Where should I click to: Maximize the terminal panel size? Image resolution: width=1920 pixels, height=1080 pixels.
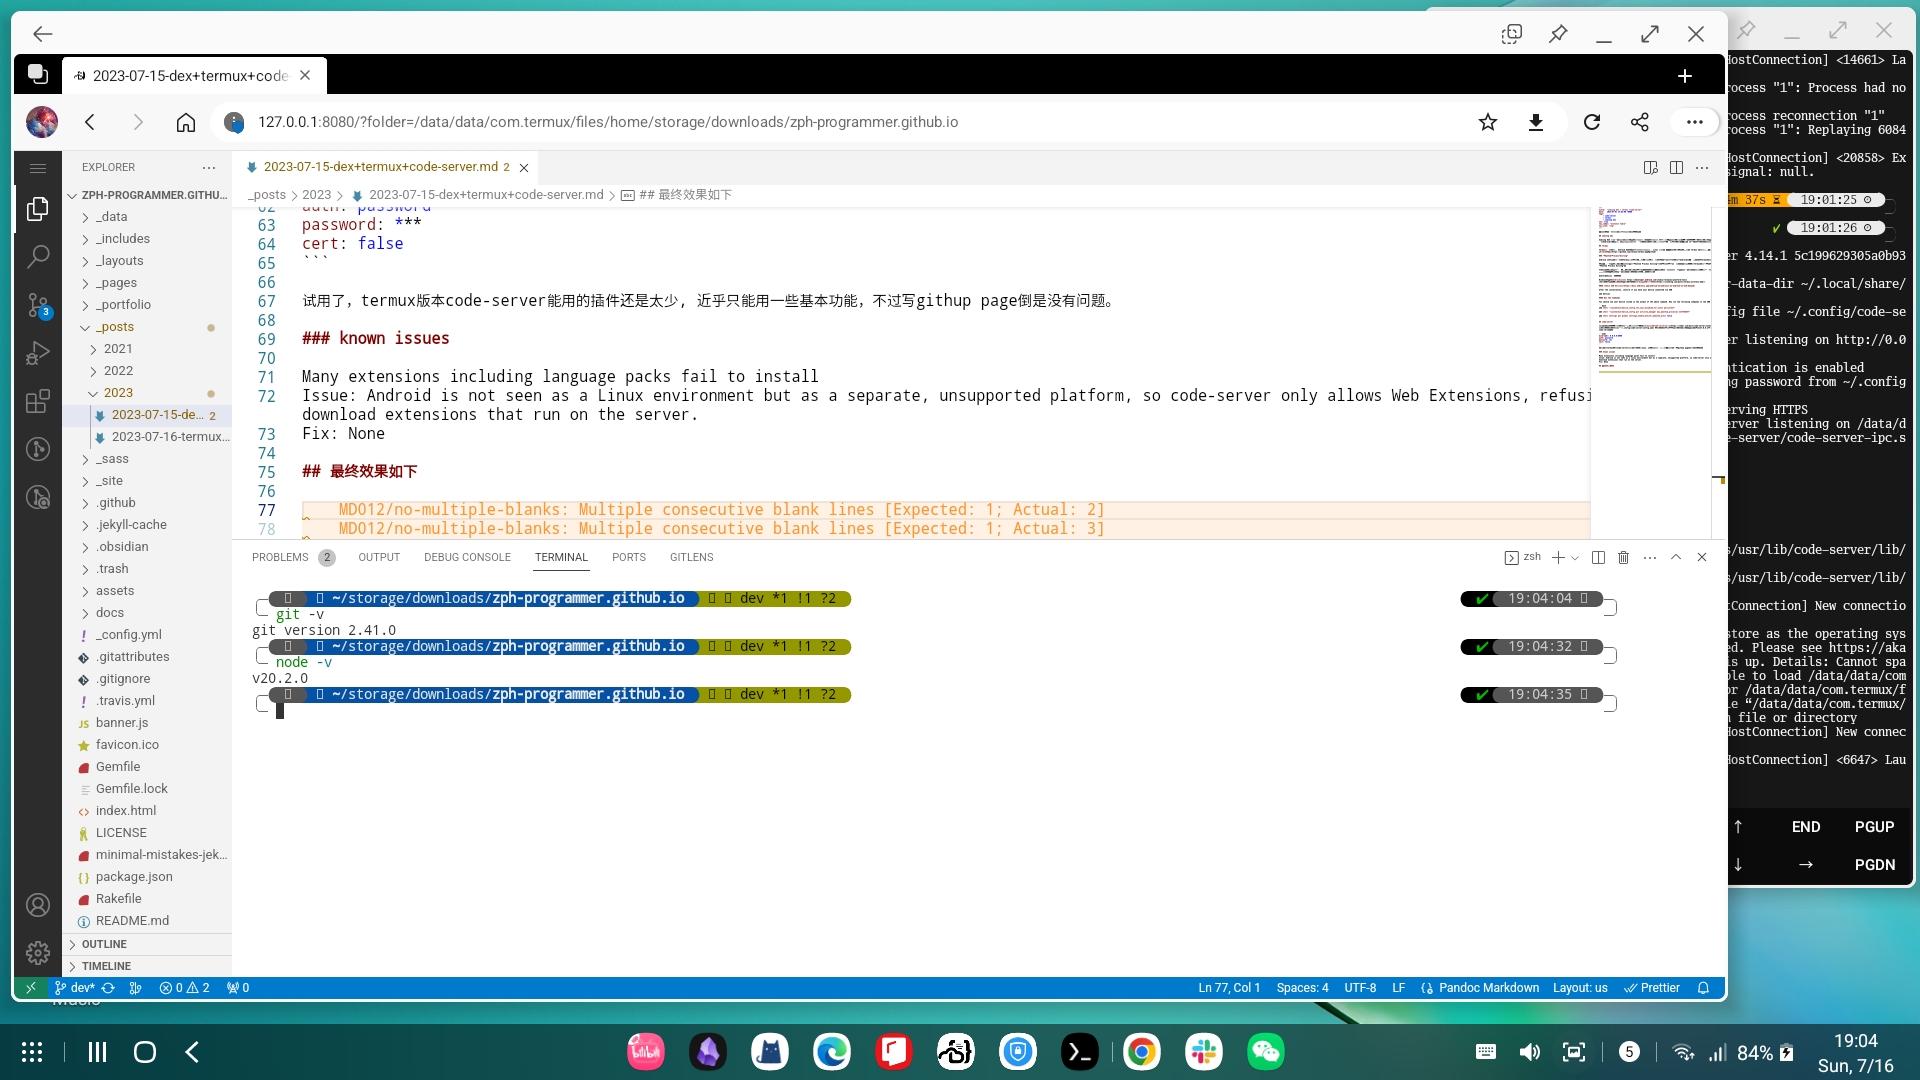coord(1676,557)
